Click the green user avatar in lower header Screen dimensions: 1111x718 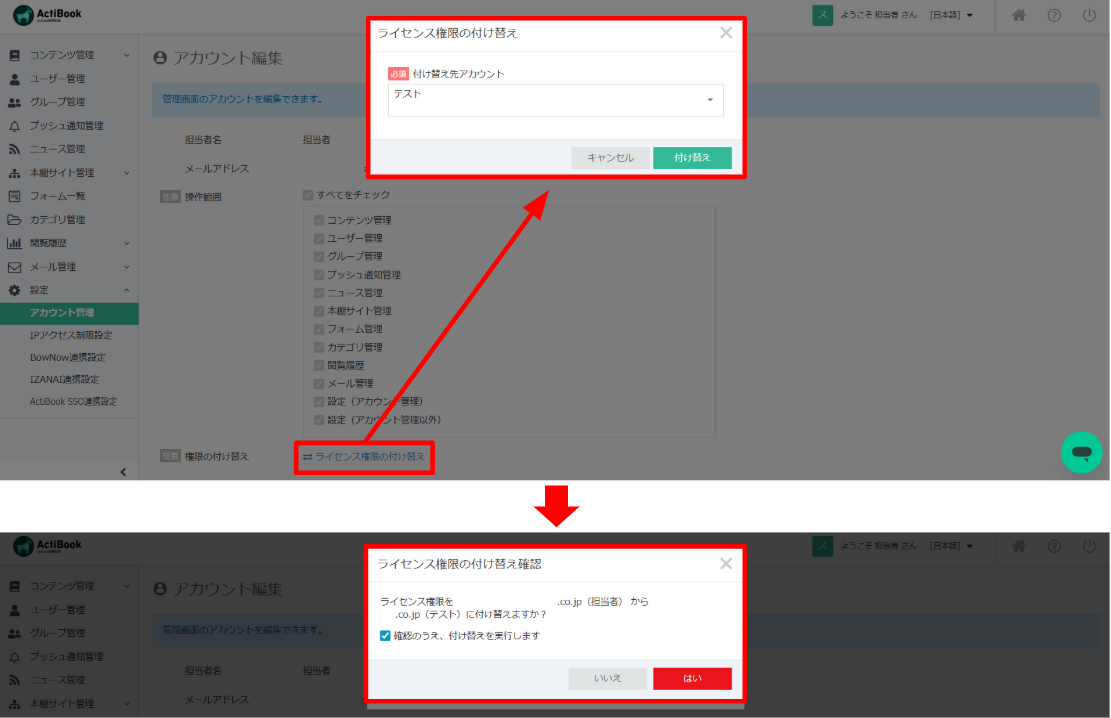(823, 546)
